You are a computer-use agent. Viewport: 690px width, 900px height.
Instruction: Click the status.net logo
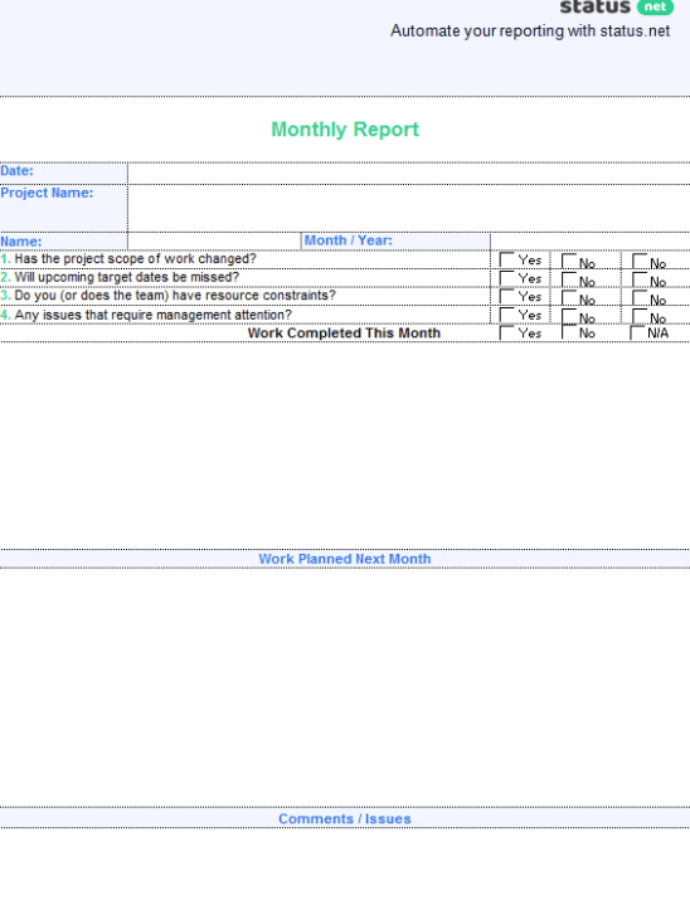616,7
